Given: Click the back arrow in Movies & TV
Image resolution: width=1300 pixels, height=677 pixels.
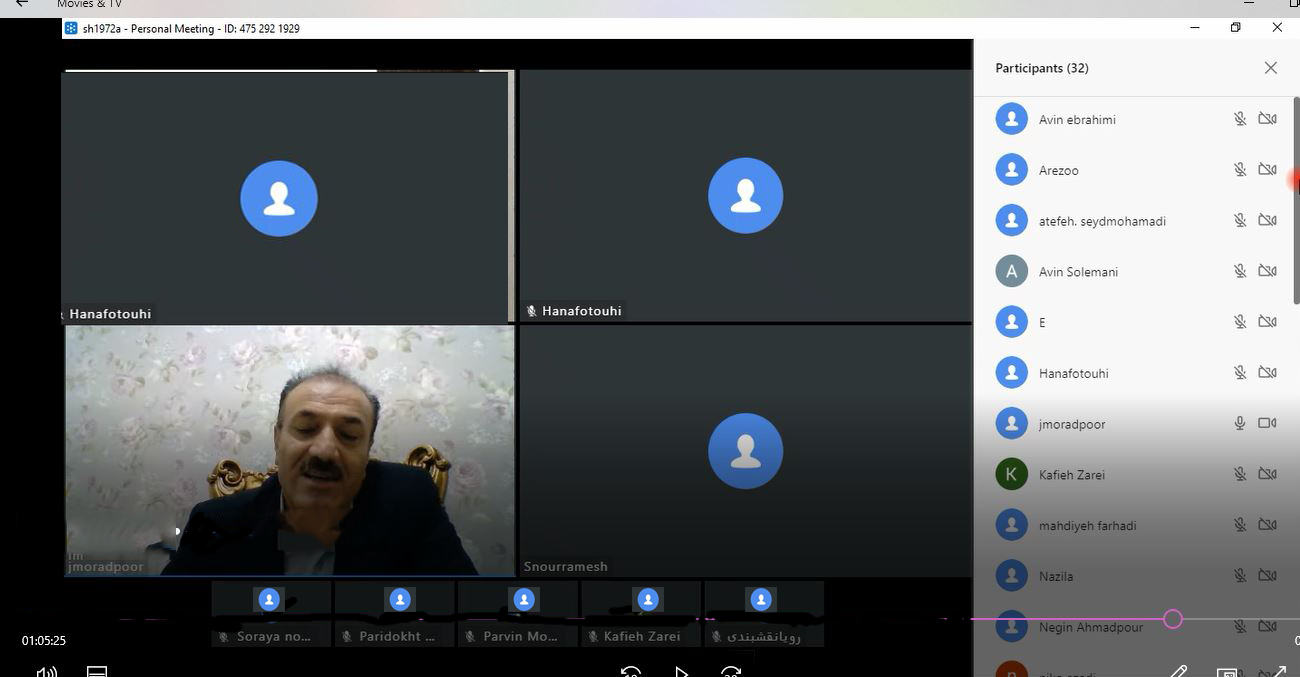Looking at the screenshot, I should pos(21,4).
